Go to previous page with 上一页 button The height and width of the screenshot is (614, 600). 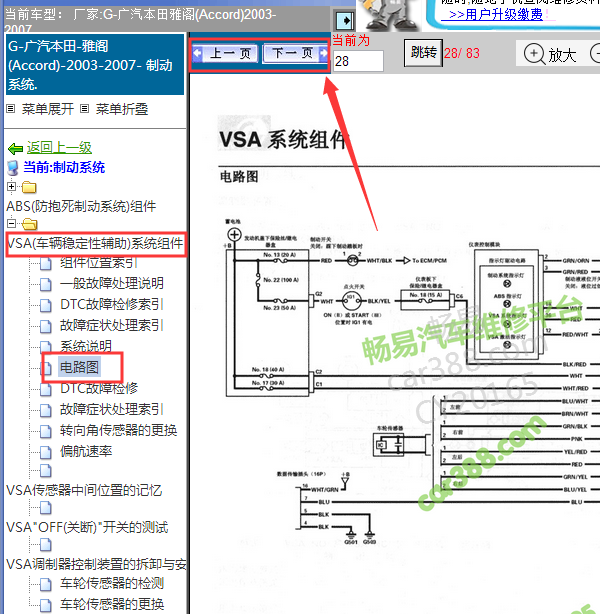point(225,53)
